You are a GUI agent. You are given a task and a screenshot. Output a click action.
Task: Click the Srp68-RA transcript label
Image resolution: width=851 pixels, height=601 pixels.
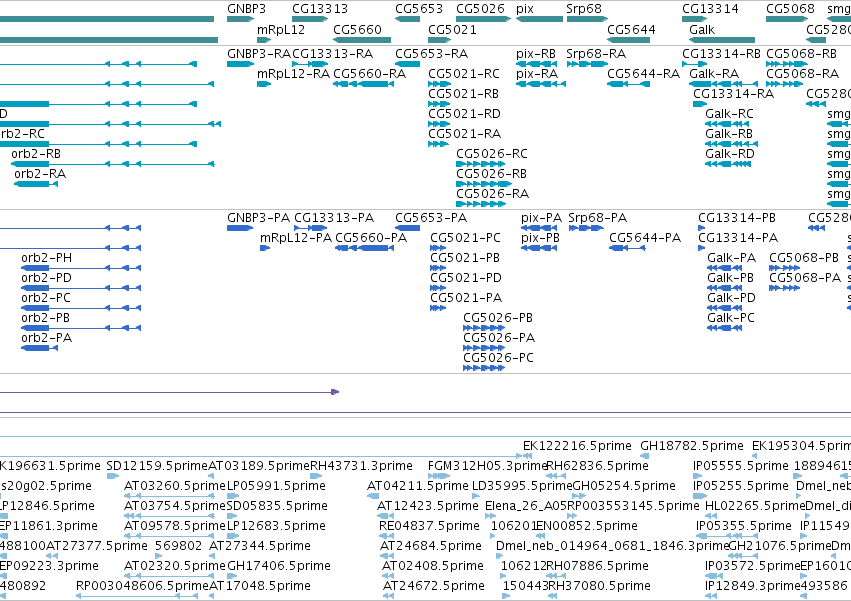pos(596,54)
